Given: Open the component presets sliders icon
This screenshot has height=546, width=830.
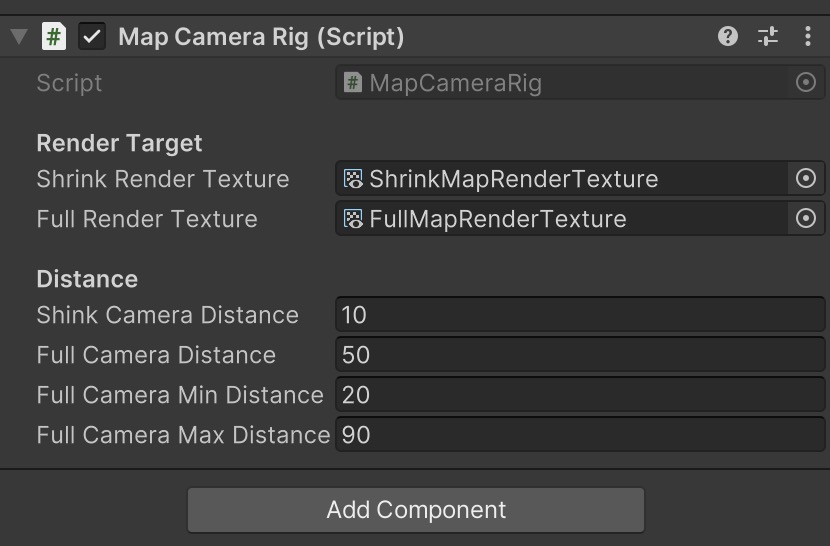Looking at the screenshot, I should coord(768,37).
